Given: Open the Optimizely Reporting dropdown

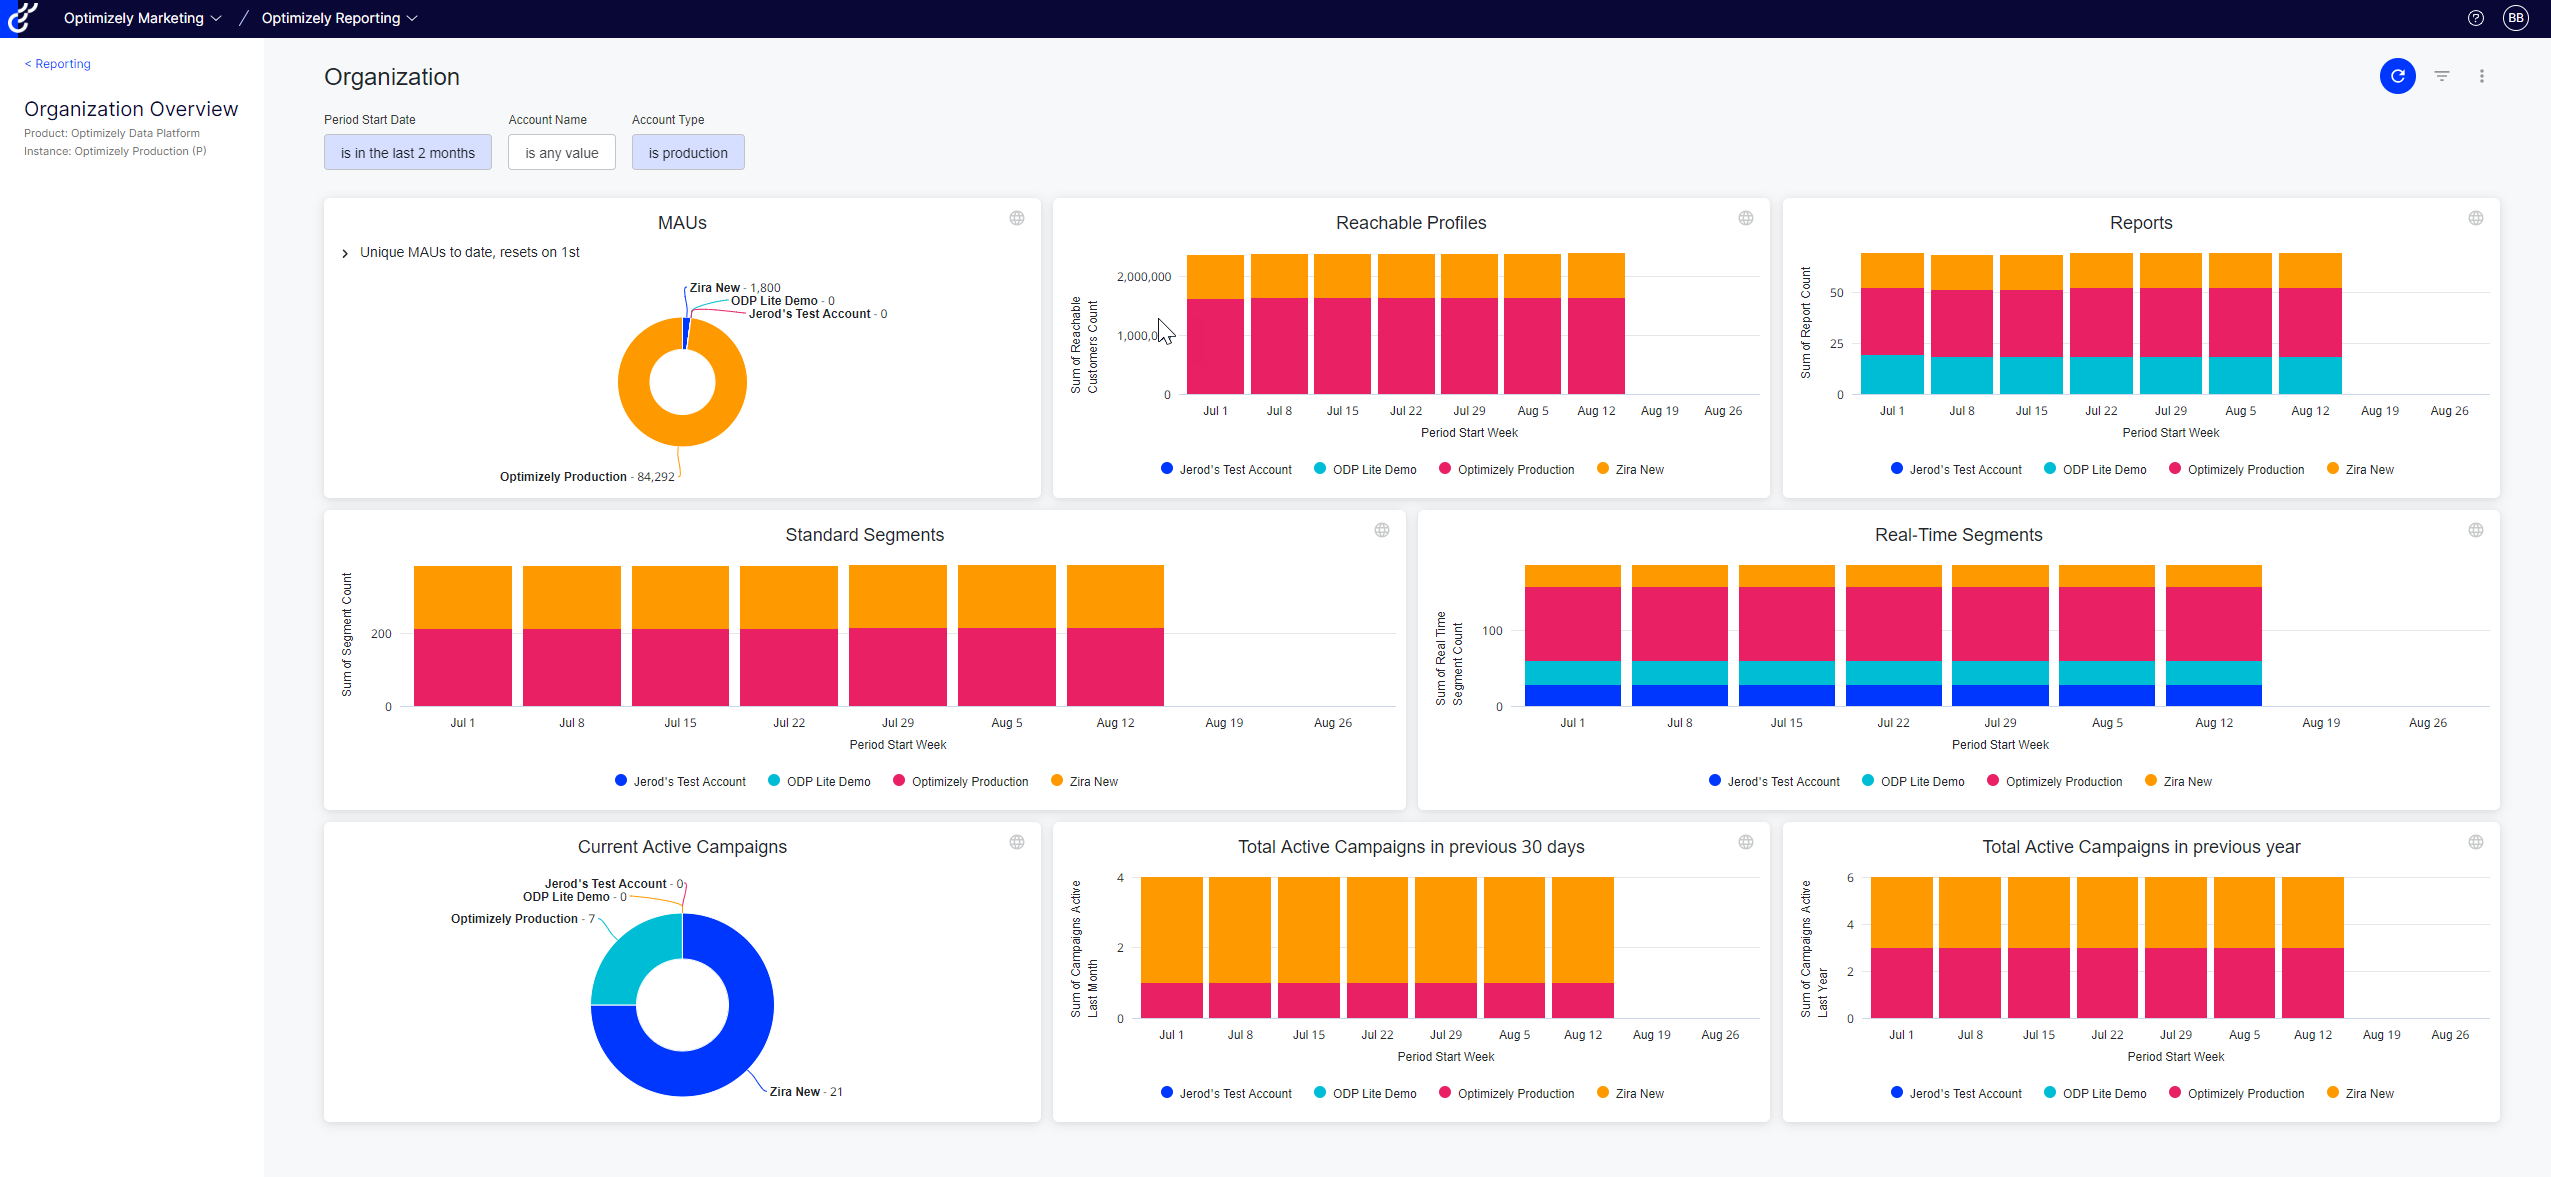Looking at the screenshot, I should [339, 18].
